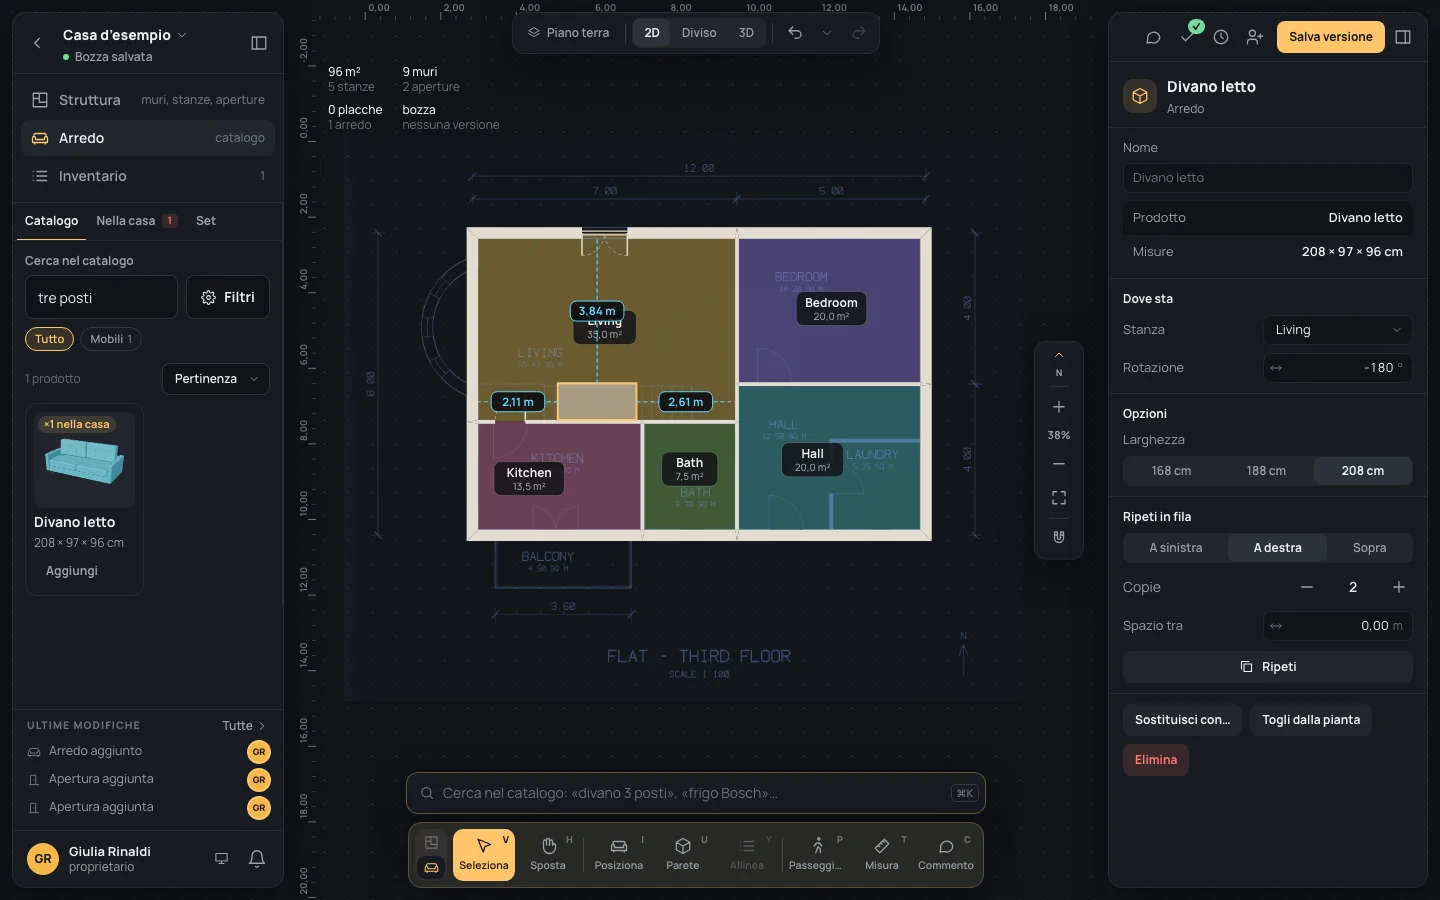Select the Parete wall tool
Image resolution: width=1440 pixels, height=900 pixels.
(683, 855)
